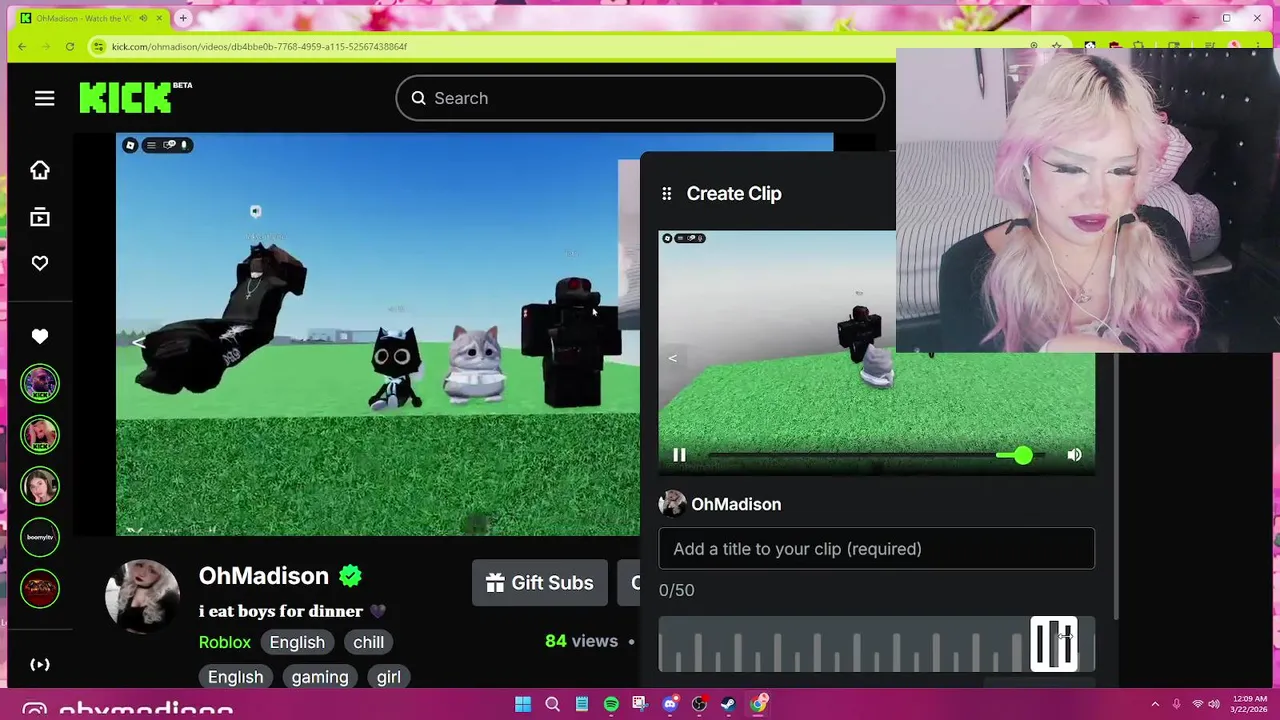Reload the page with browser refresh button
1280x720 pixels.
[x=69, y=46]
